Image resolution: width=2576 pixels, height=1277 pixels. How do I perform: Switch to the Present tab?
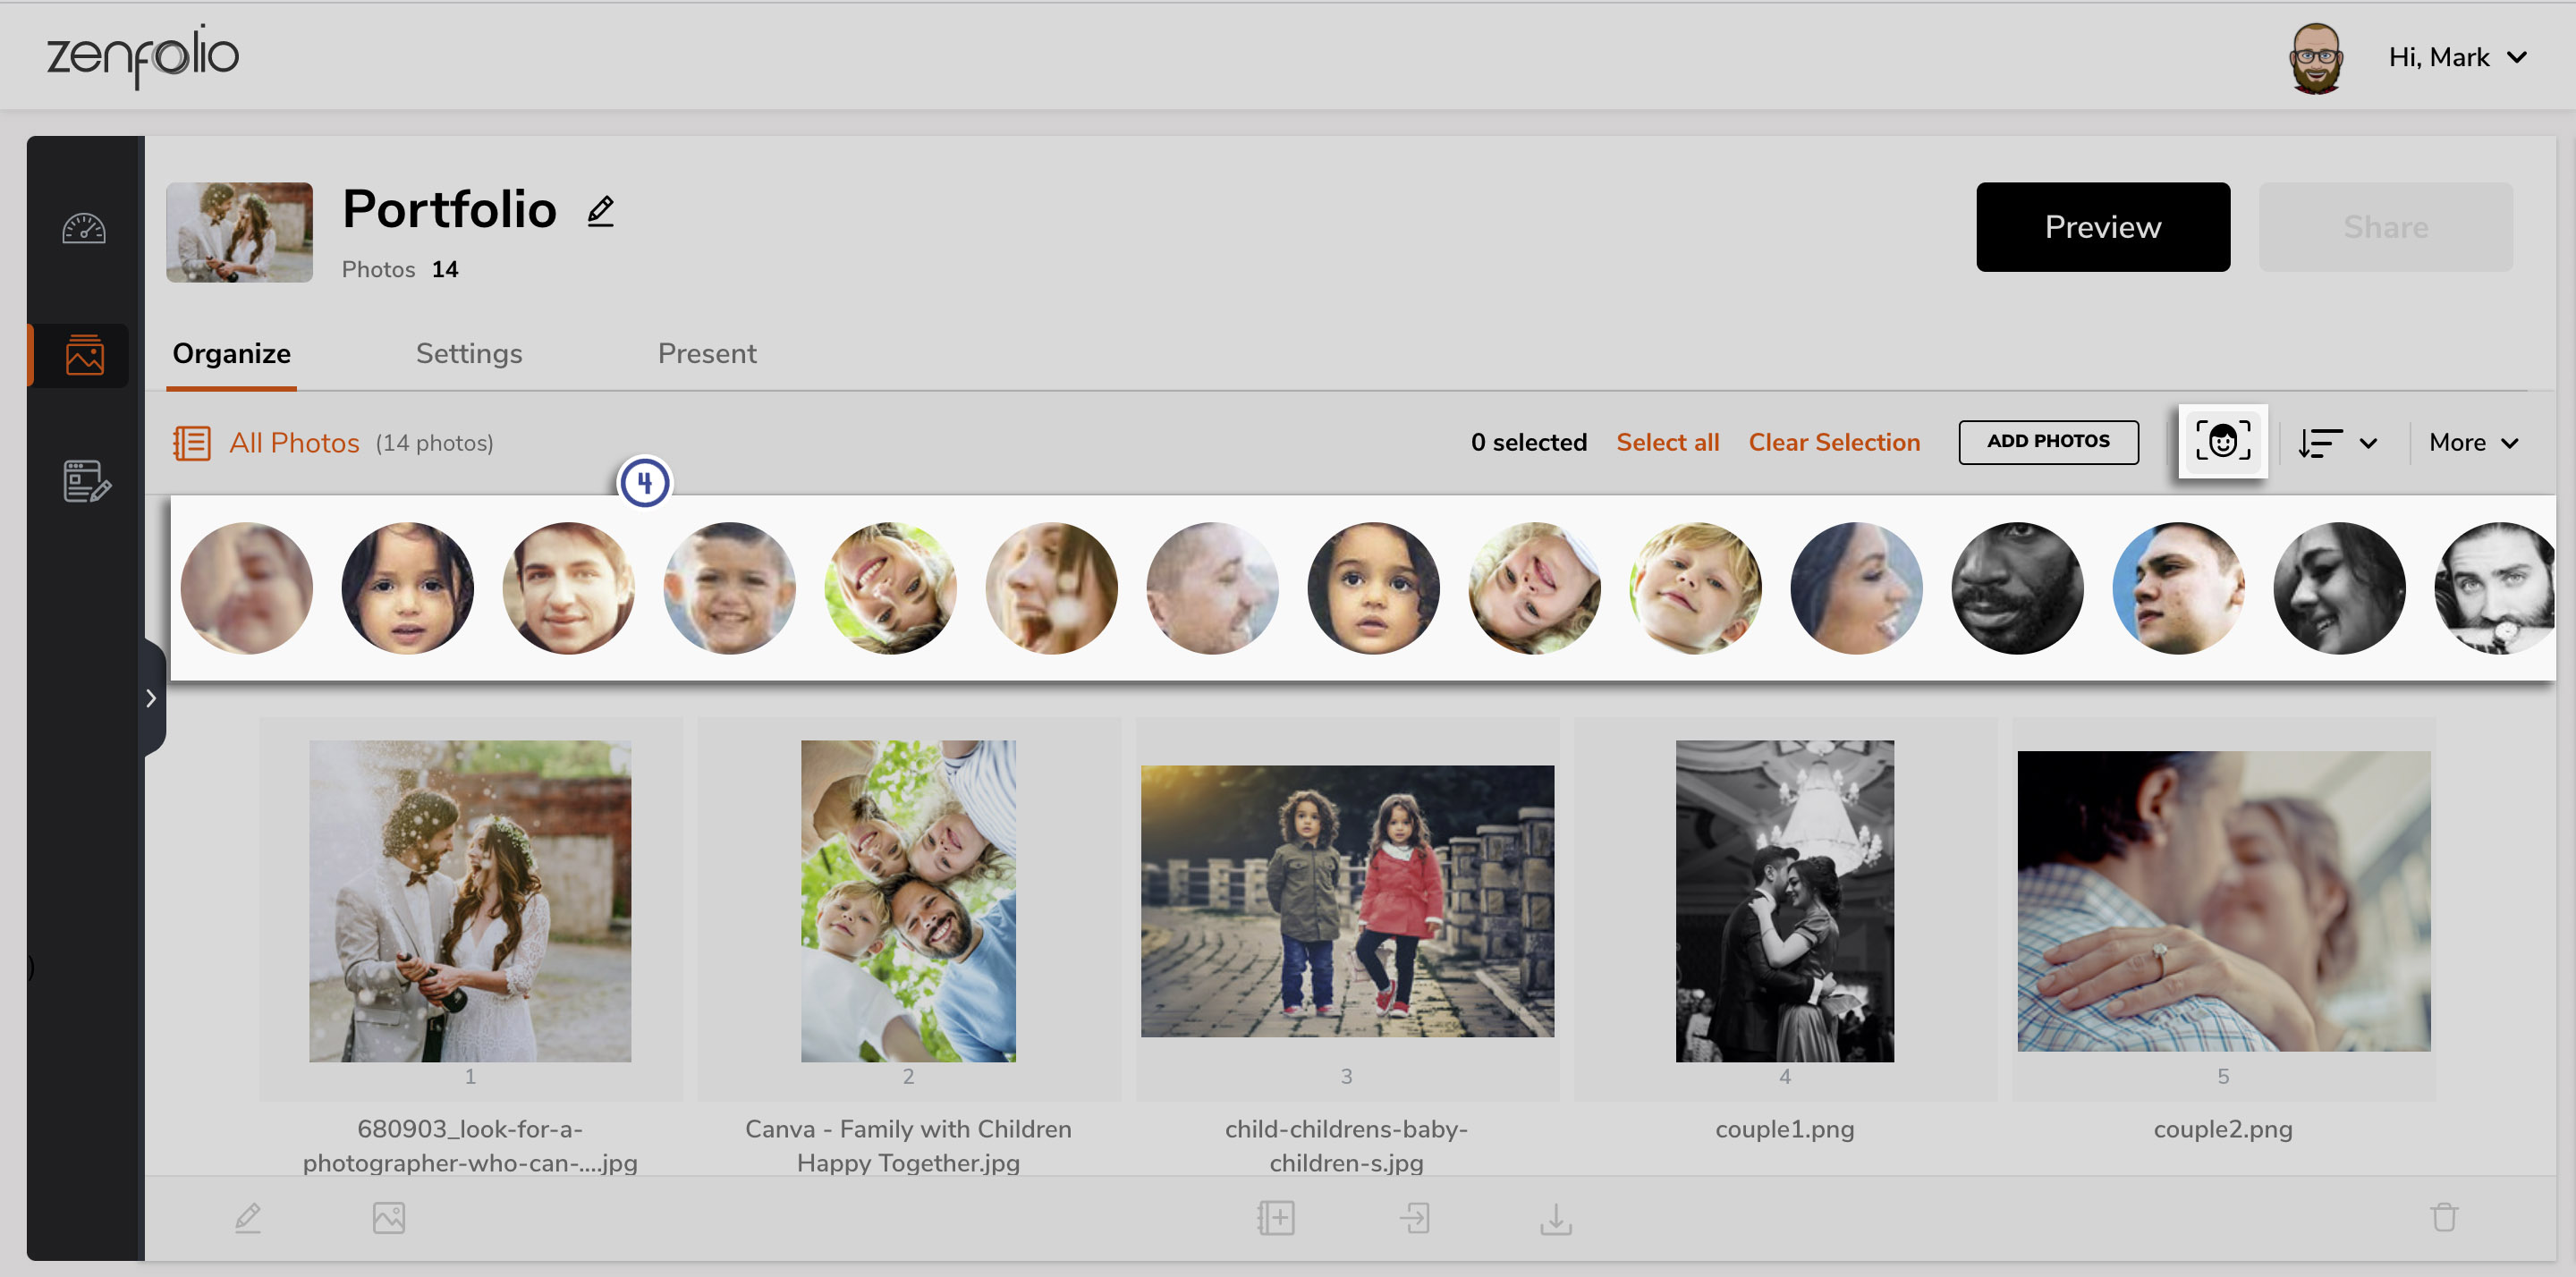pyautogui.click(x=707, y=353)
